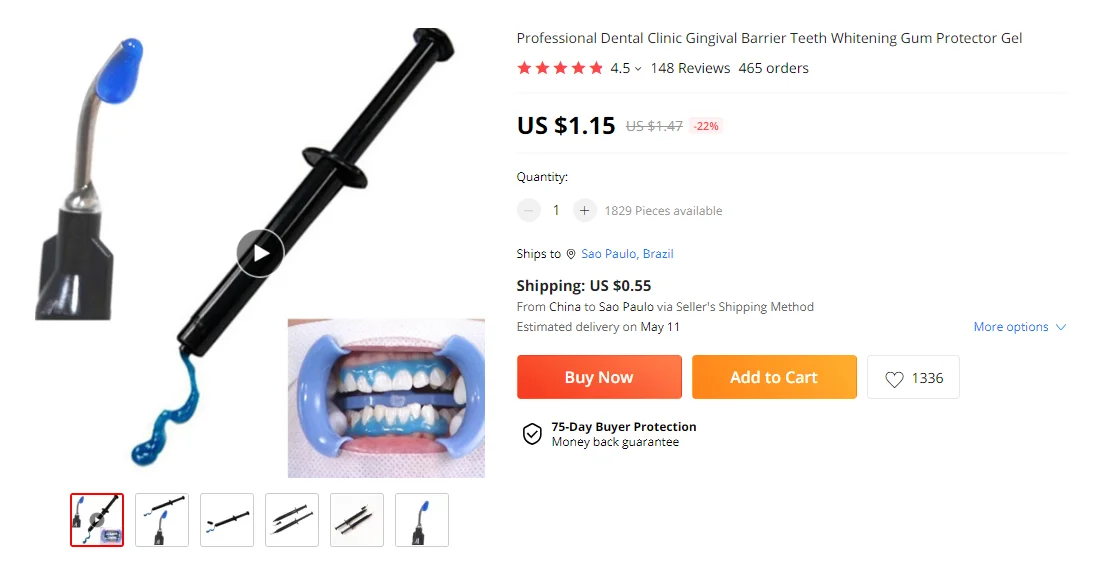The width and height of the screenshot is (1096, 567).
Task: Play the product video
Action: pos(260,253)
